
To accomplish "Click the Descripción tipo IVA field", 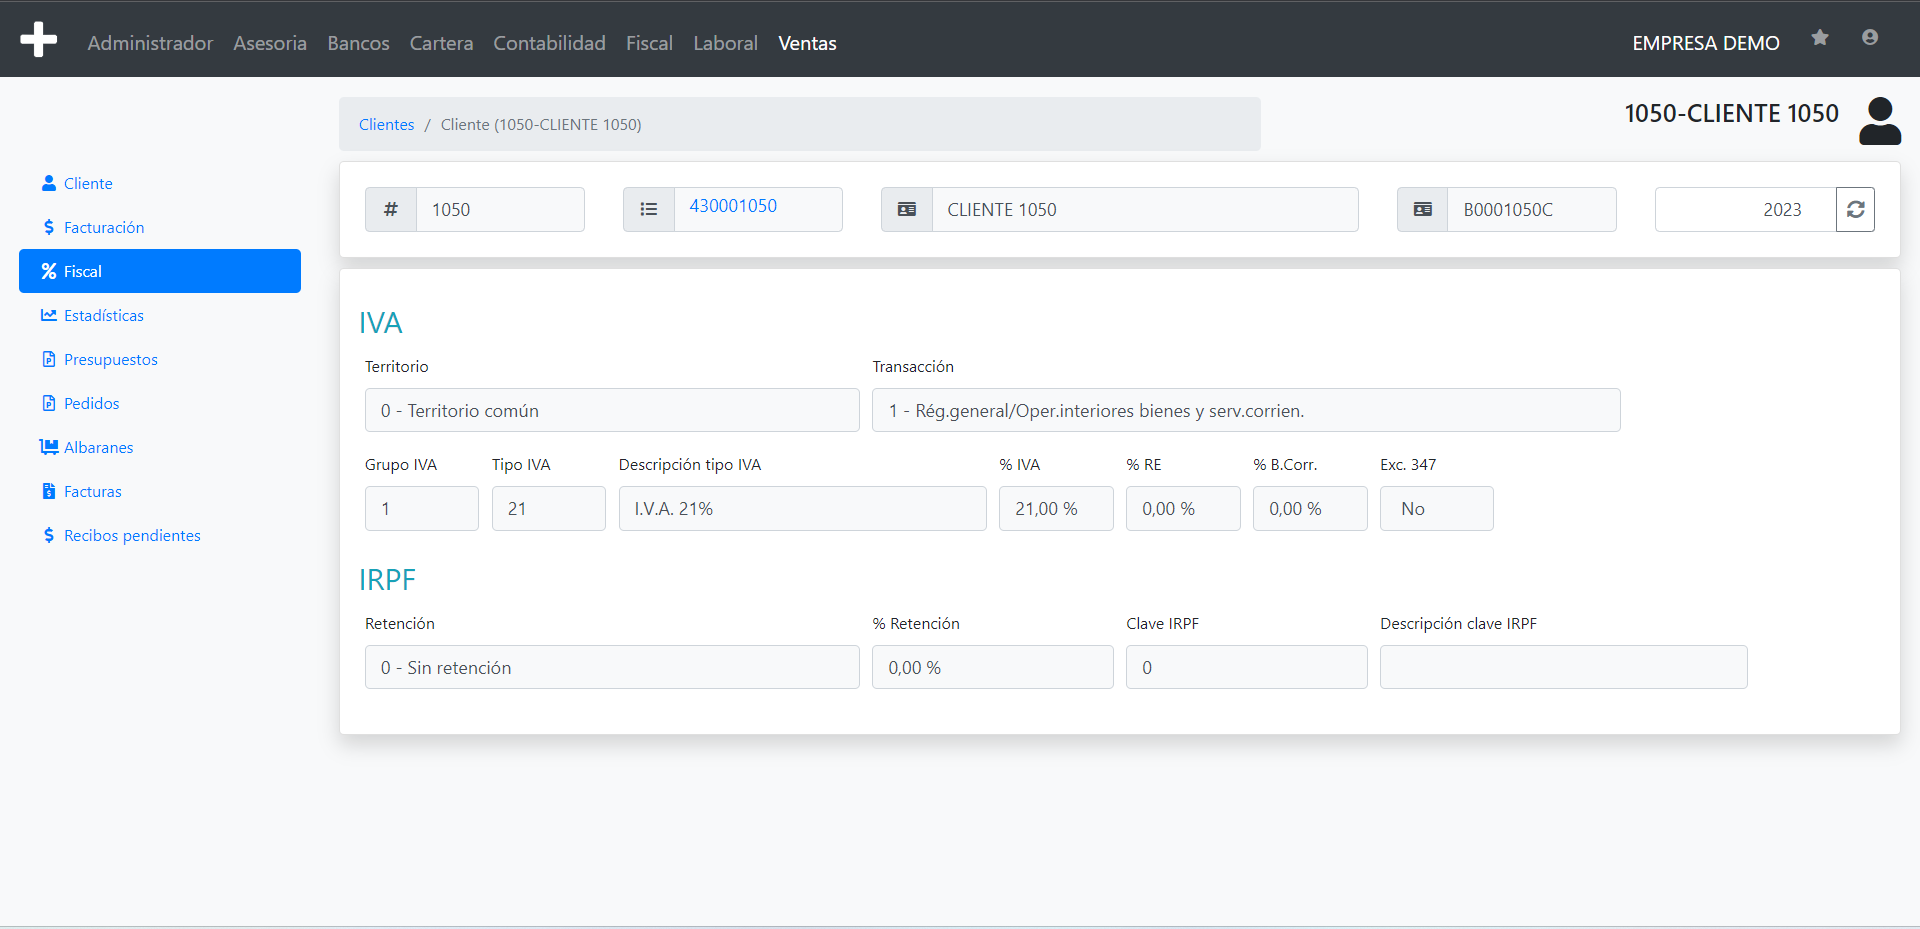I will (803, 508).
